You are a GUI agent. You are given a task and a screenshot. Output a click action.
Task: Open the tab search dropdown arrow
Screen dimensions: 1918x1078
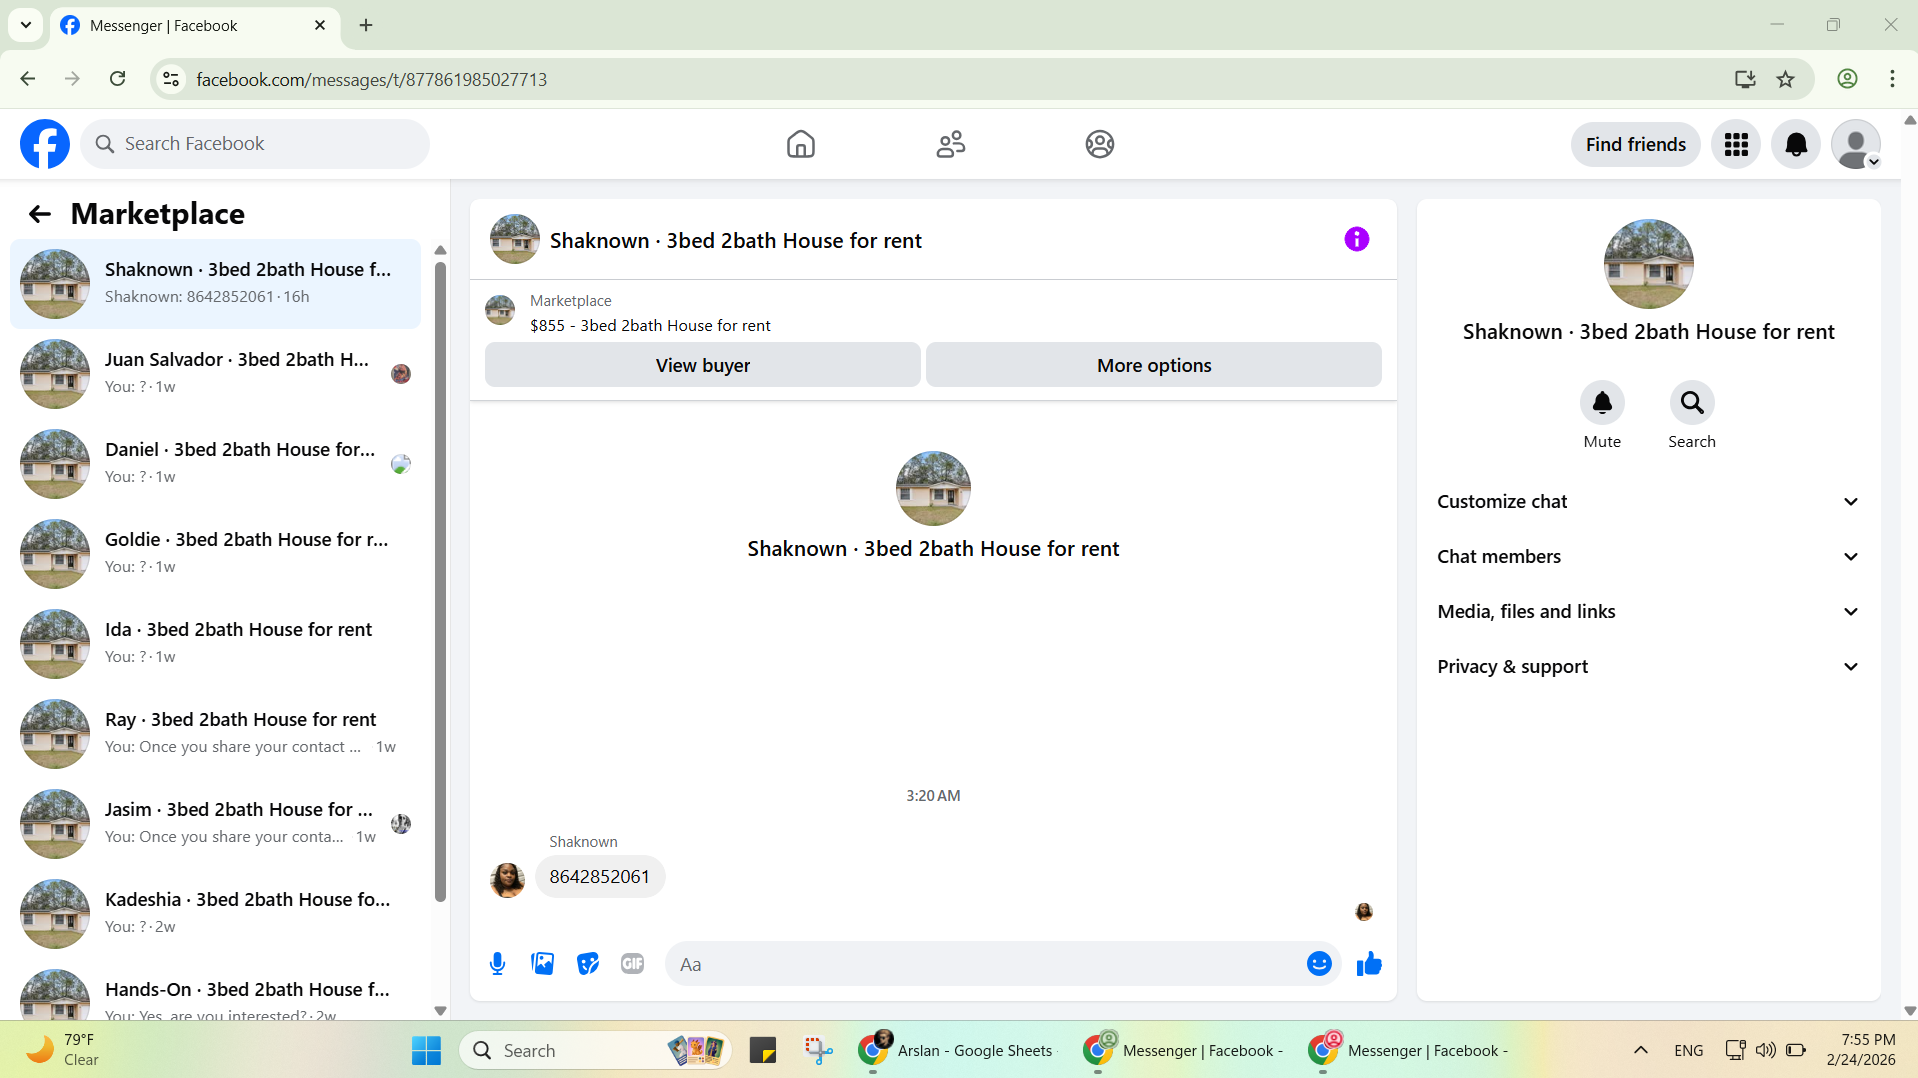[26, 25]
